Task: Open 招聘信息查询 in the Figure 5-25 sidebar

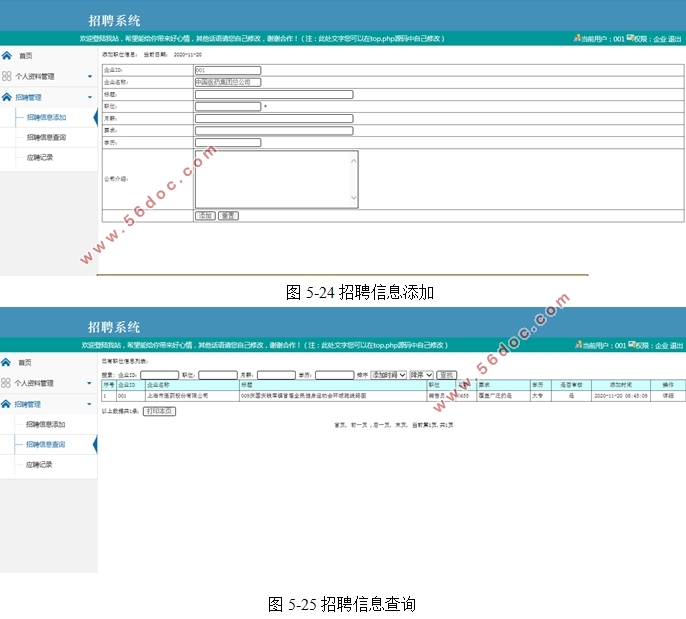Action: (46, 444)
